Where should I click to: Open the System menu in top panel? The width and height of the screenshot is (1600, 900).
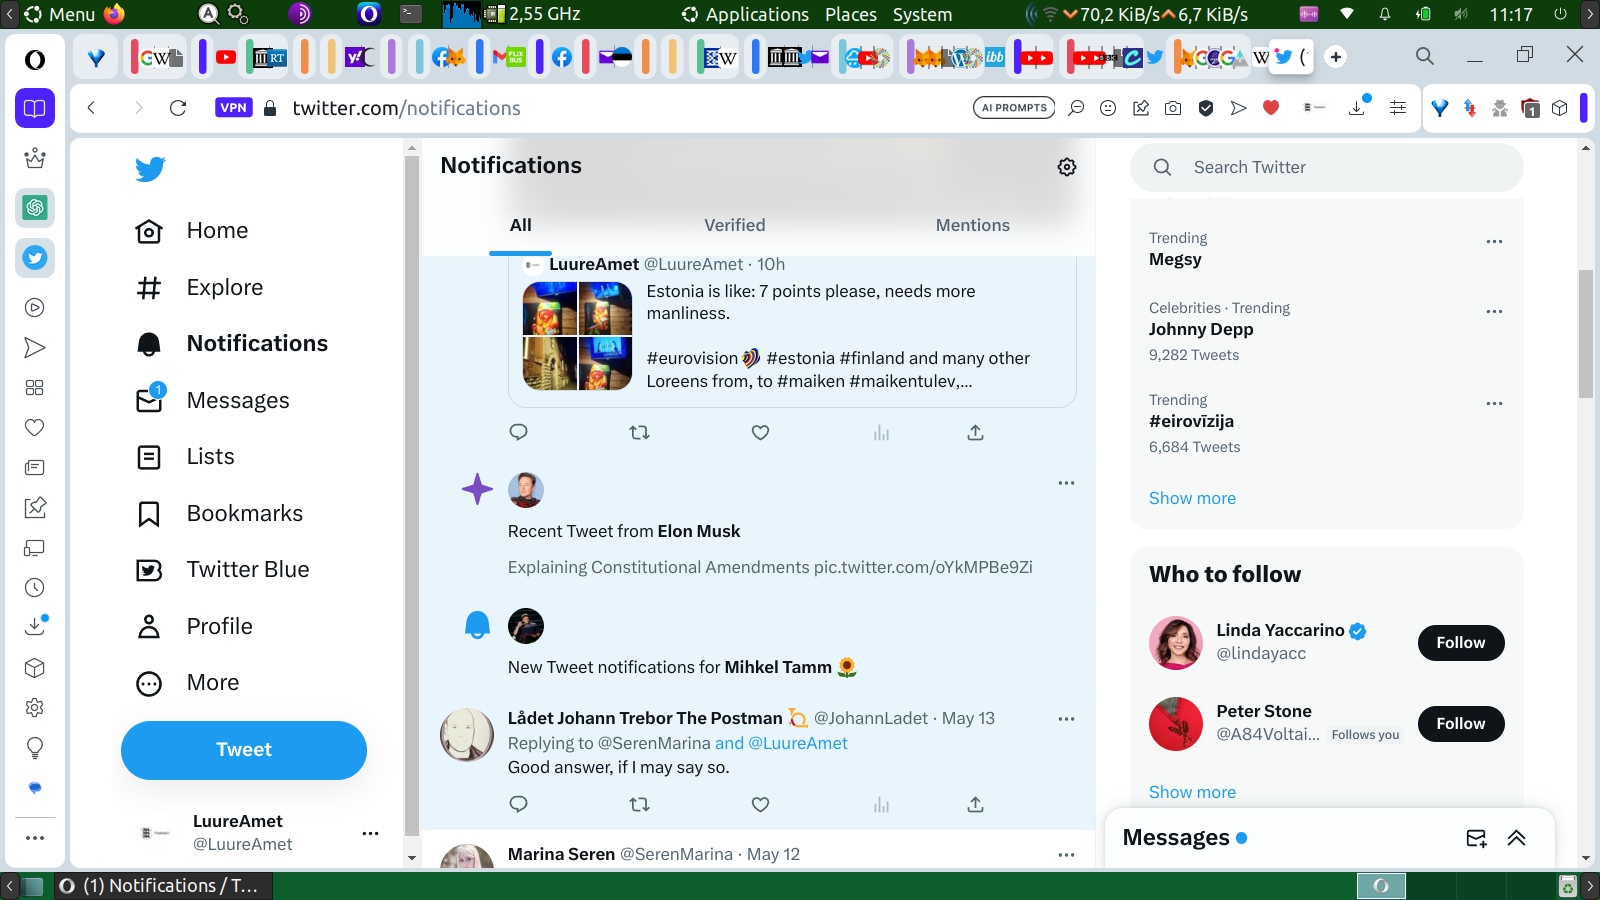pos(922,14)
